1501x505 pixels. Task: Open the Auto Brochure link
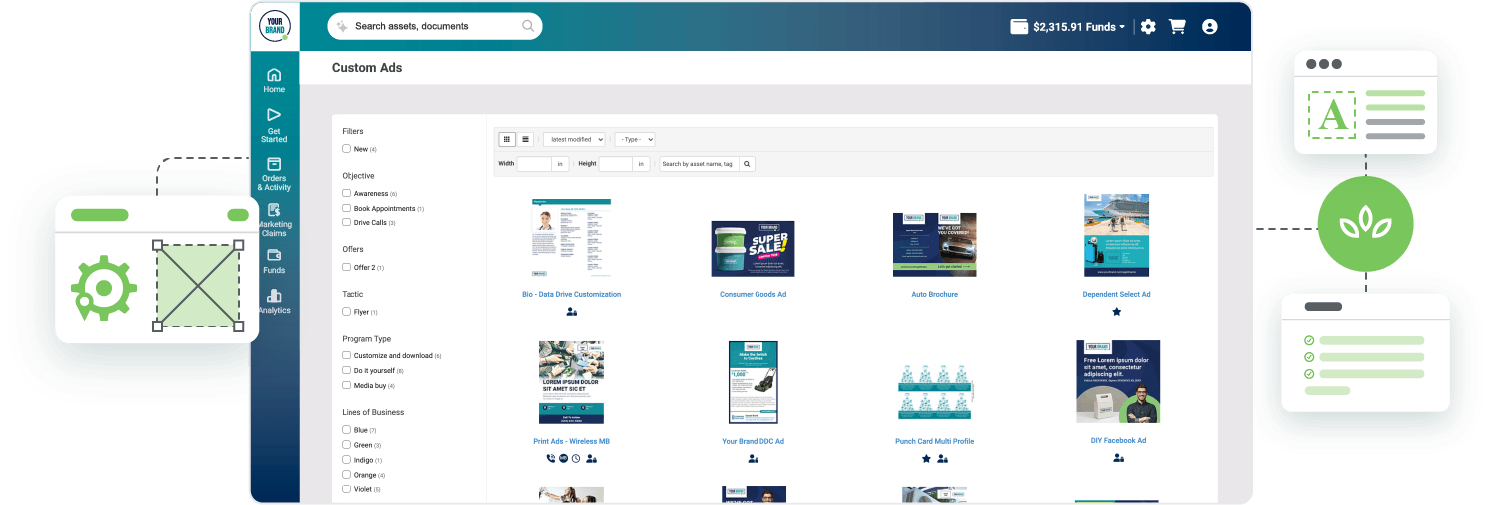pyautogui.click(x=934, y=295)
